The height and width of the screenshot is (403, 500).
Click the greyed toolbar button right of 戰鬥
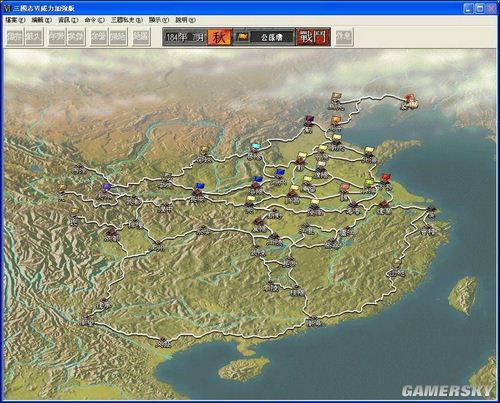(344, 37)
